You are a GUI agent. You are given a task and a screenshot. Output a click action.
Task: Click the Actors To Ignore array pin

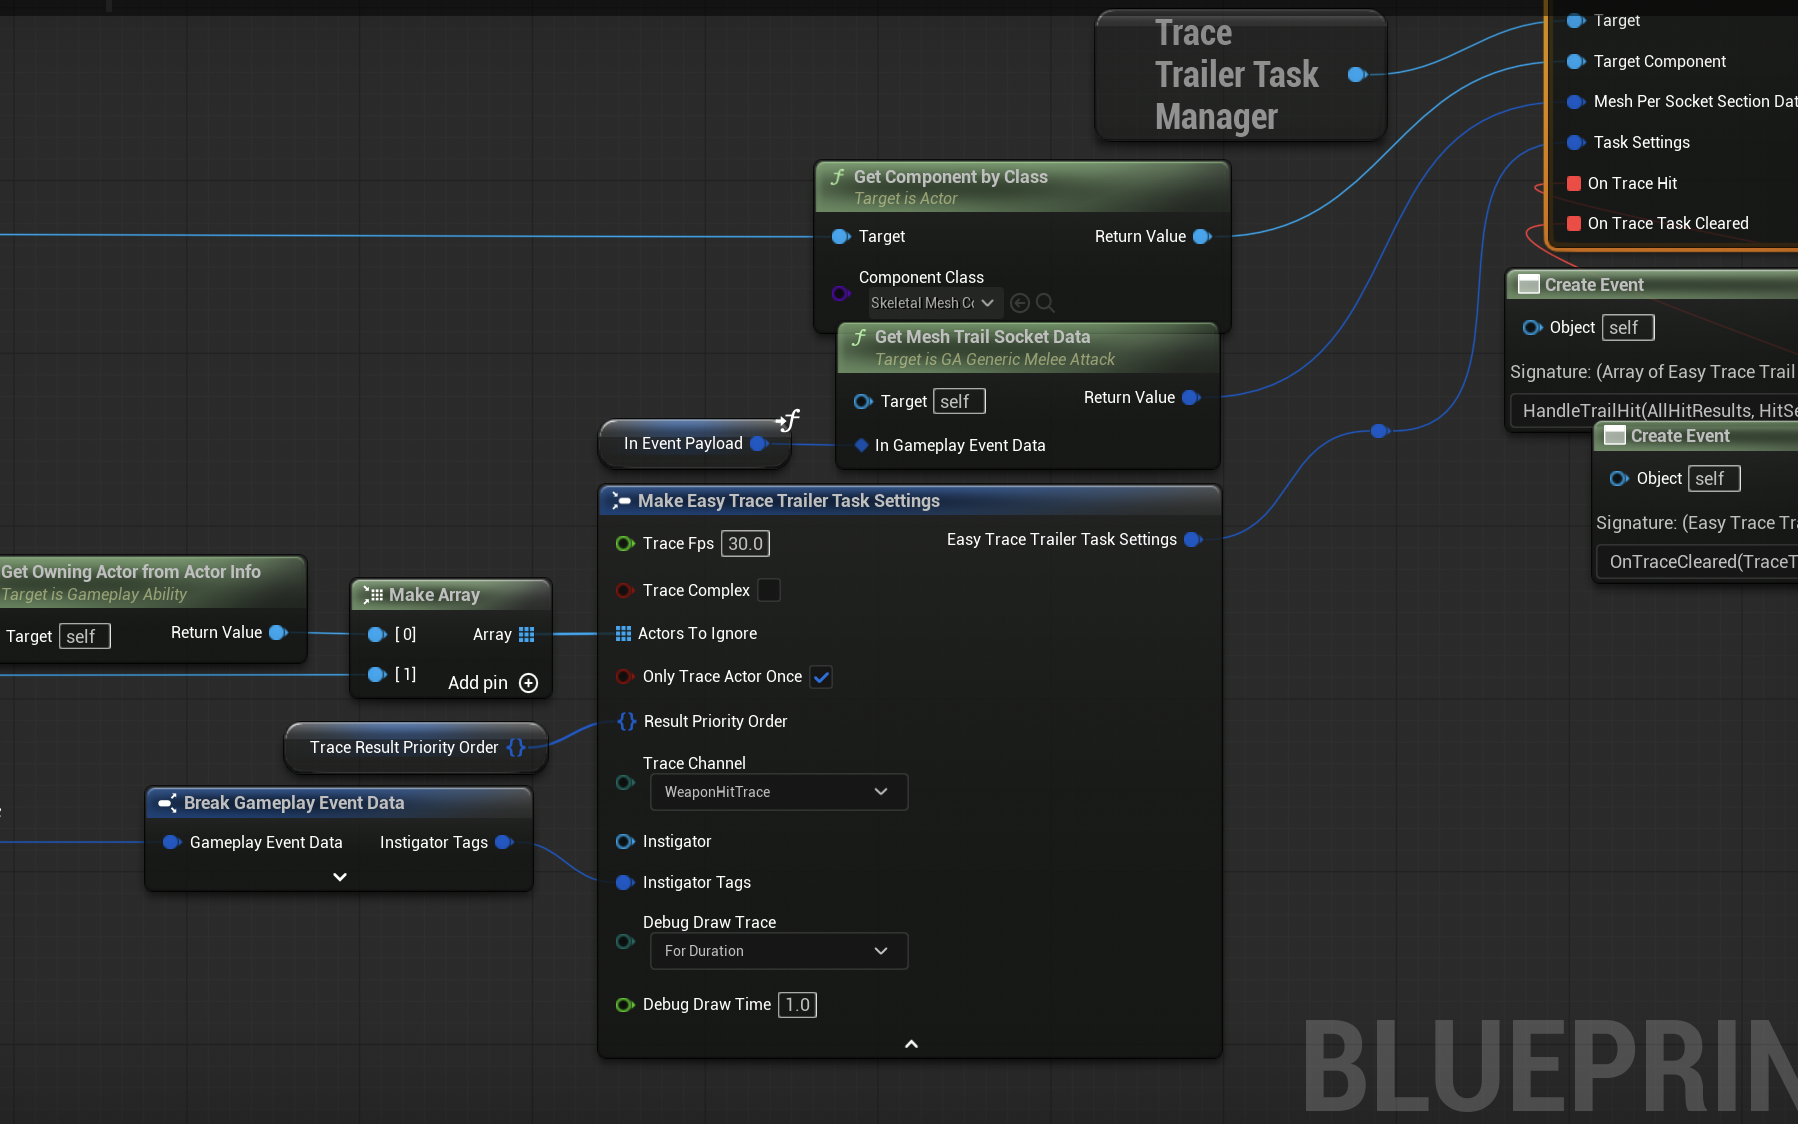(x=623, y=633)
